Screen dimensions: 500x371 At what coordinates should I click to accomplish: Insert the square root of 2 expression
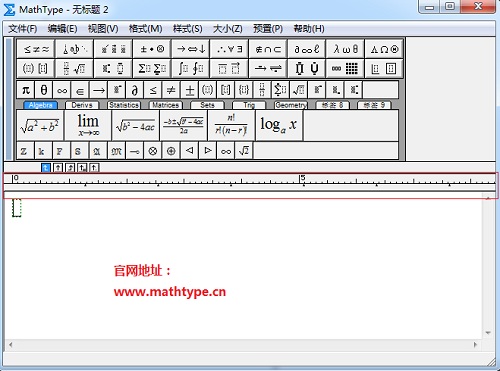(x=244, y=151)
